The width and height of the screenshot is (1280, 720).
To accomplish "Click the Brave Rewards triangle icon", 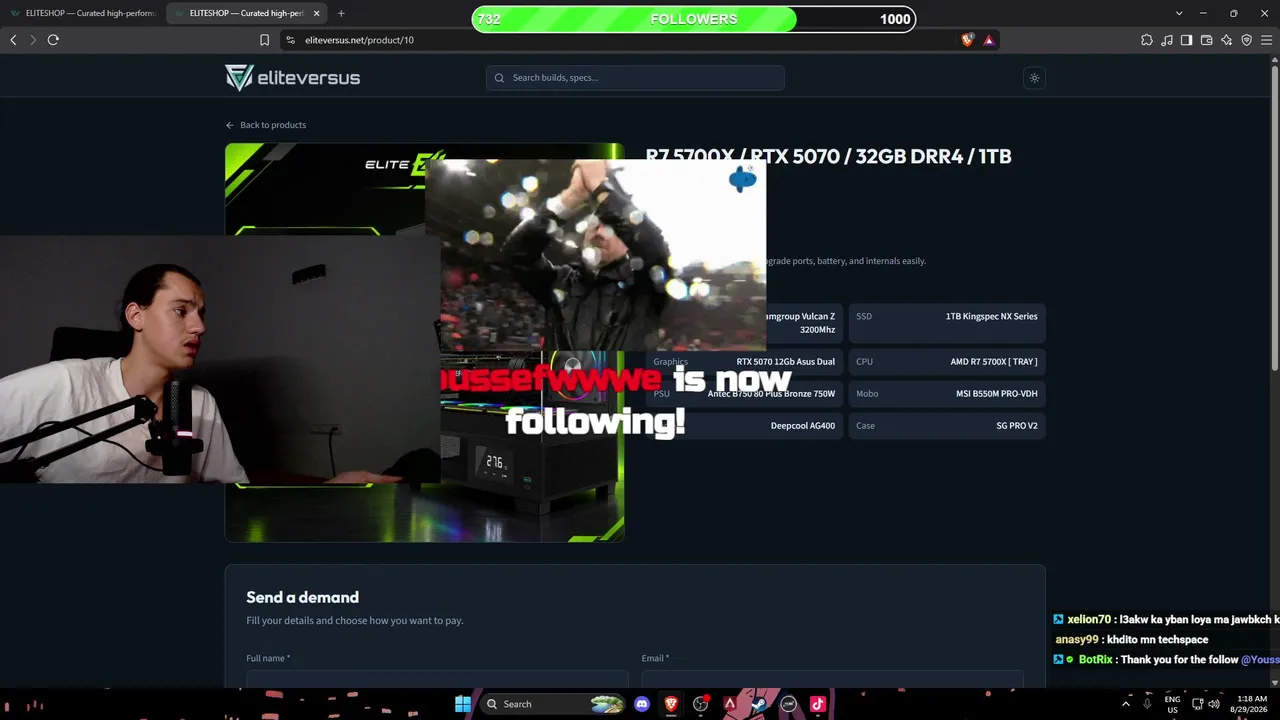I will coord(989,40).
